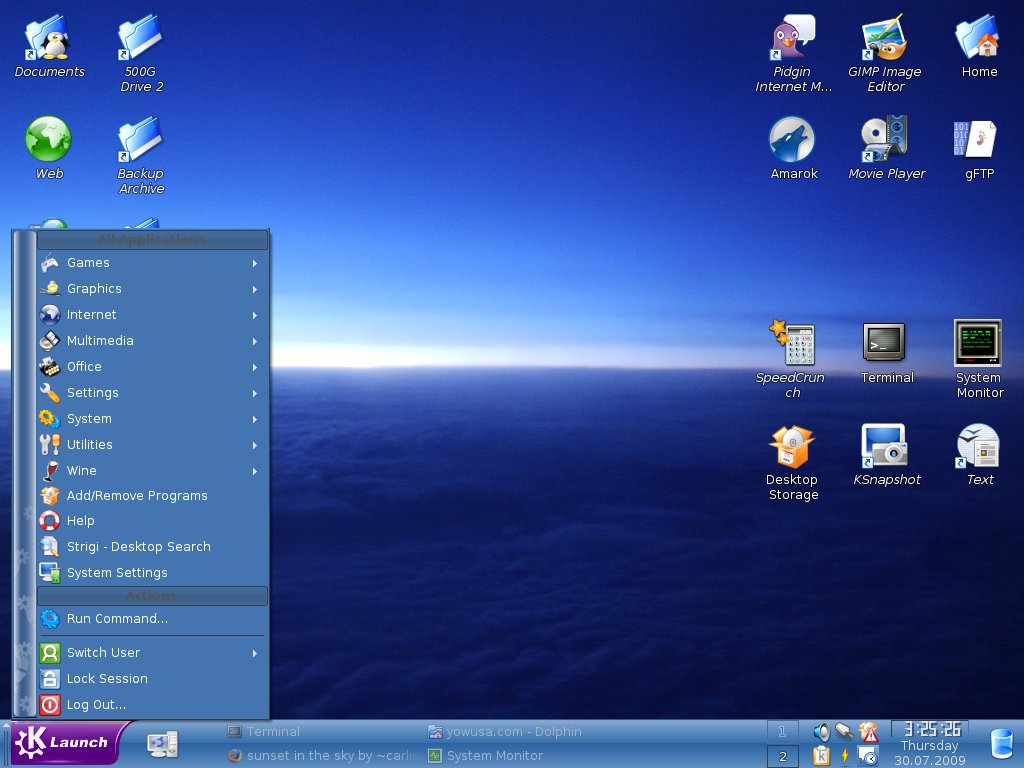The width and height of the screenshot is (1024, 768).
Task: Launch the Terminal from the desktop
Action: (886, 343)
